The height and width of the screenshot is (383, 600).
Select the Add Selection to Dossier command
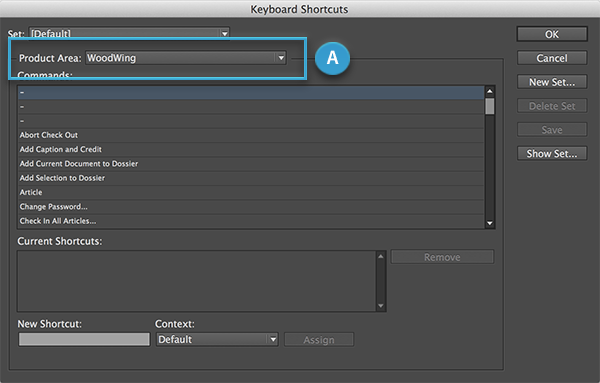(x=251, y=178)
